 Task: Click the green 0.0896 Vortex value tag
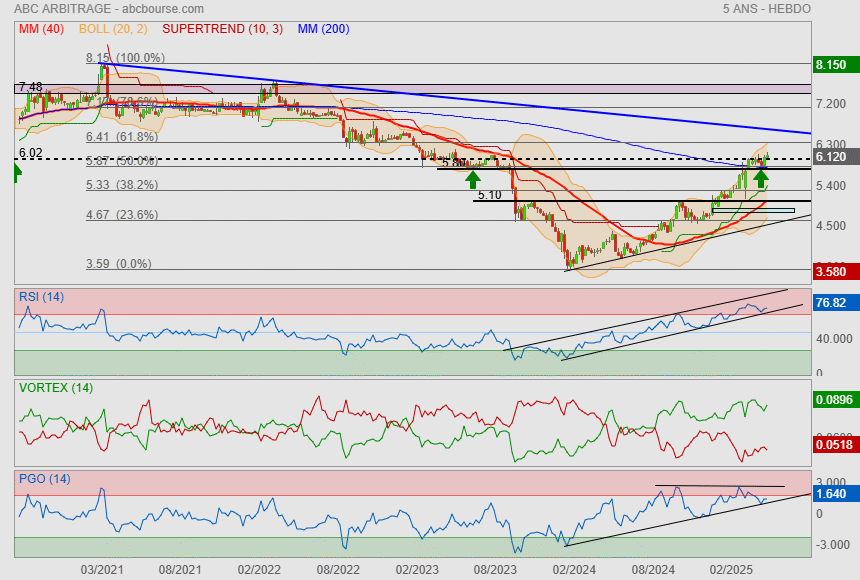coord(833,400)
